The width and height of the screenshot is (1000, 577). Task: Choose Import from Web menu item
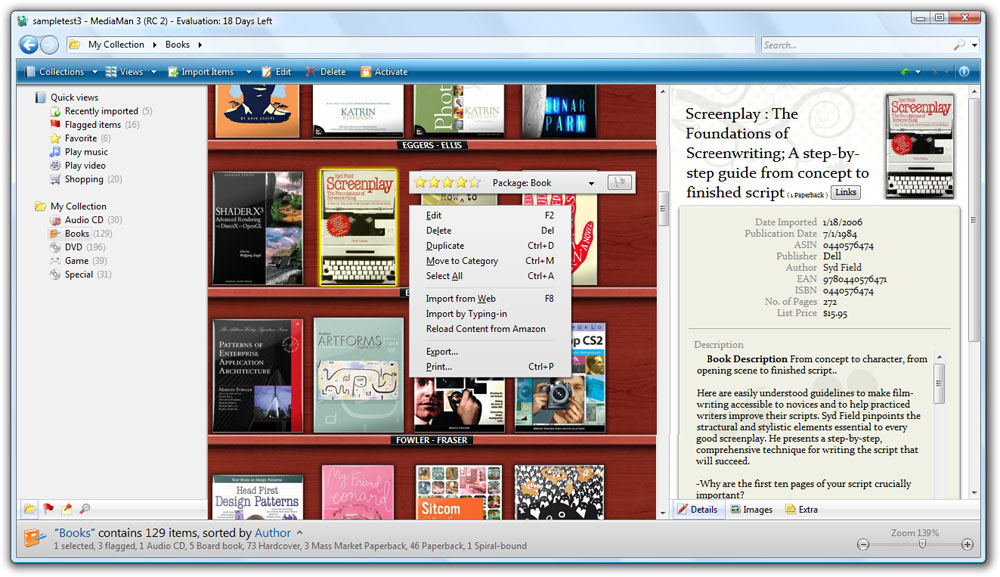click(x=490, y=299)
